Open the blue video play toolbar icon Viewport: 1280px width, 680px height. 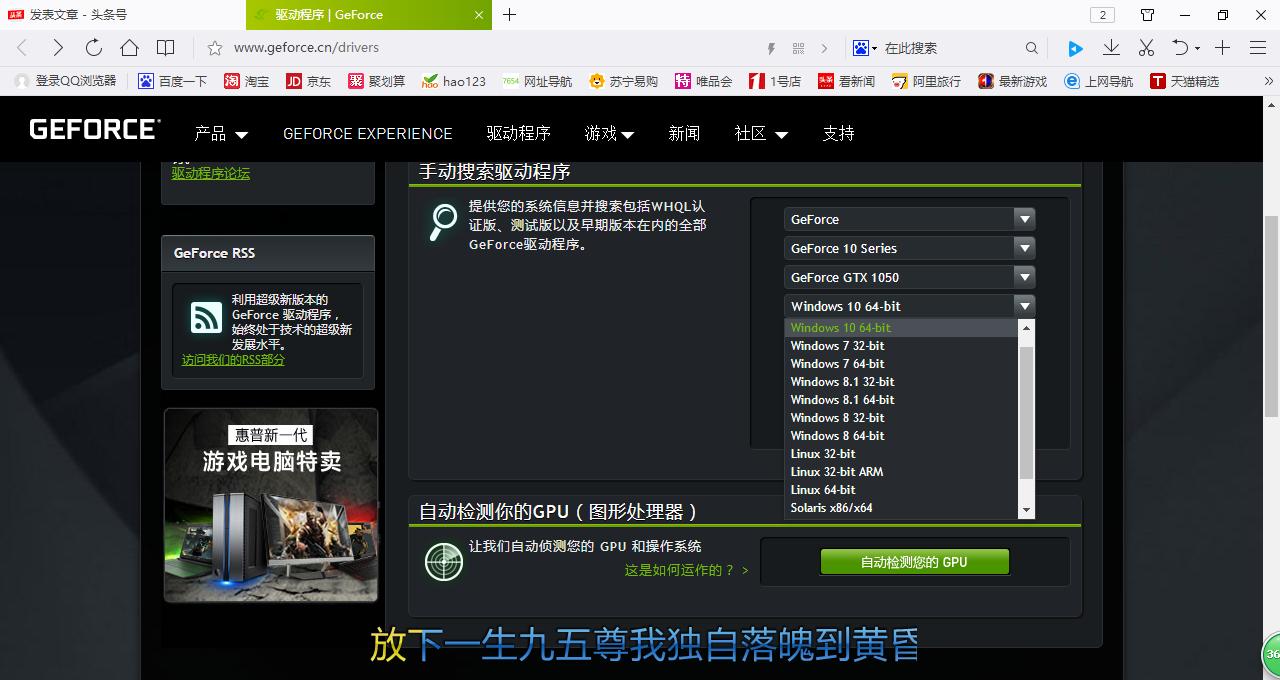[x=1075, y=48]
